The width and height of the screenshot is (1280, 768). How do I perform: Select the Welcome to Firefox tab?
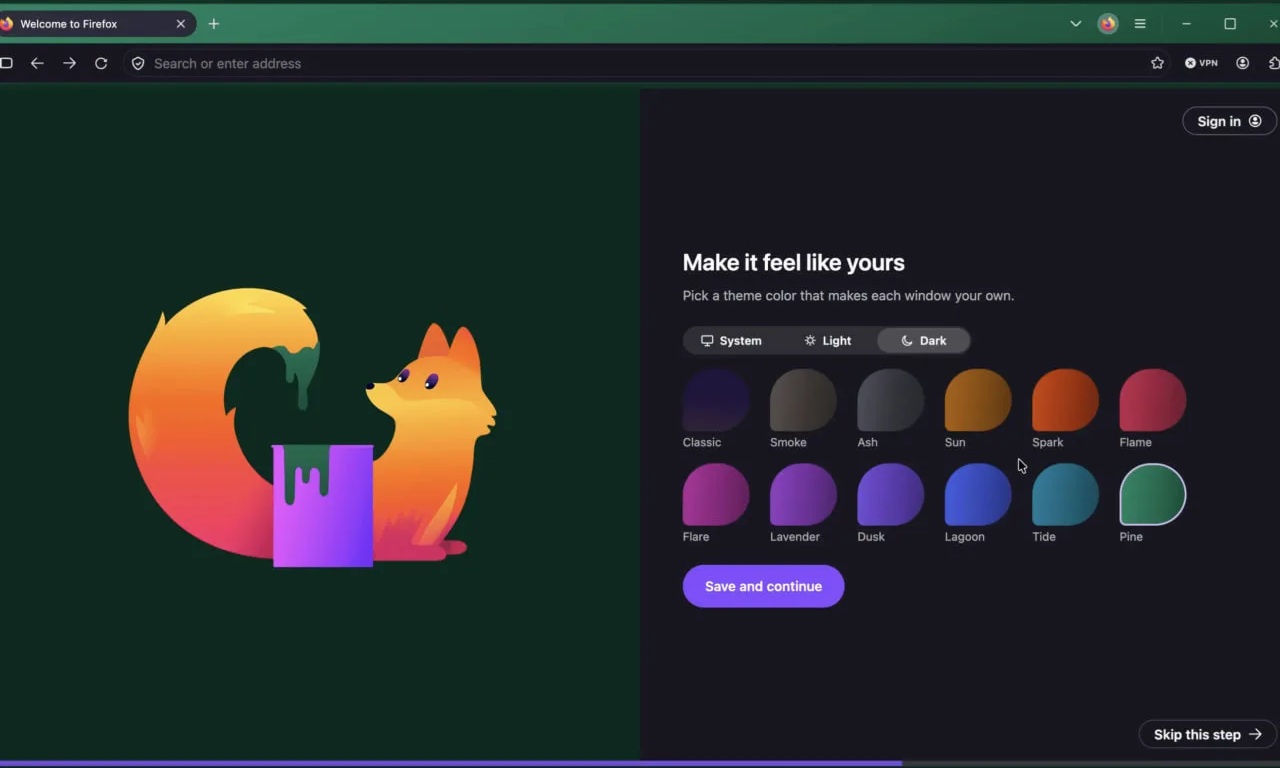95,24
